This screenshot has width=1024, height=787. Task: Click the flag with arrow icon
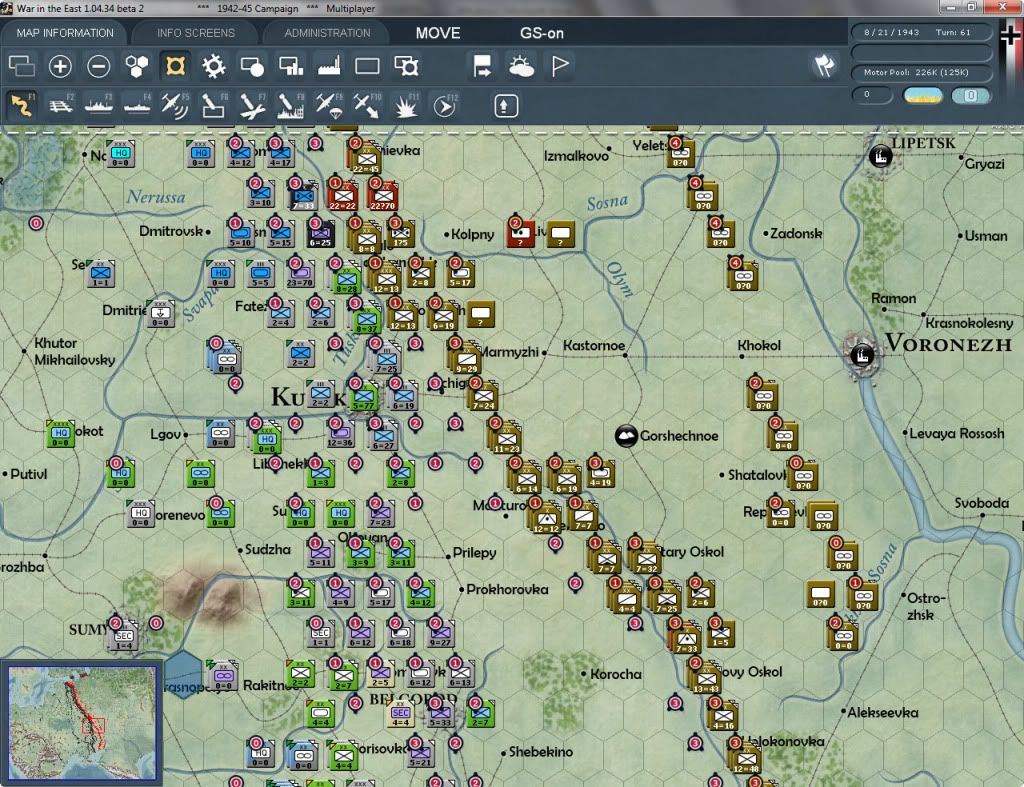[482, 66]
